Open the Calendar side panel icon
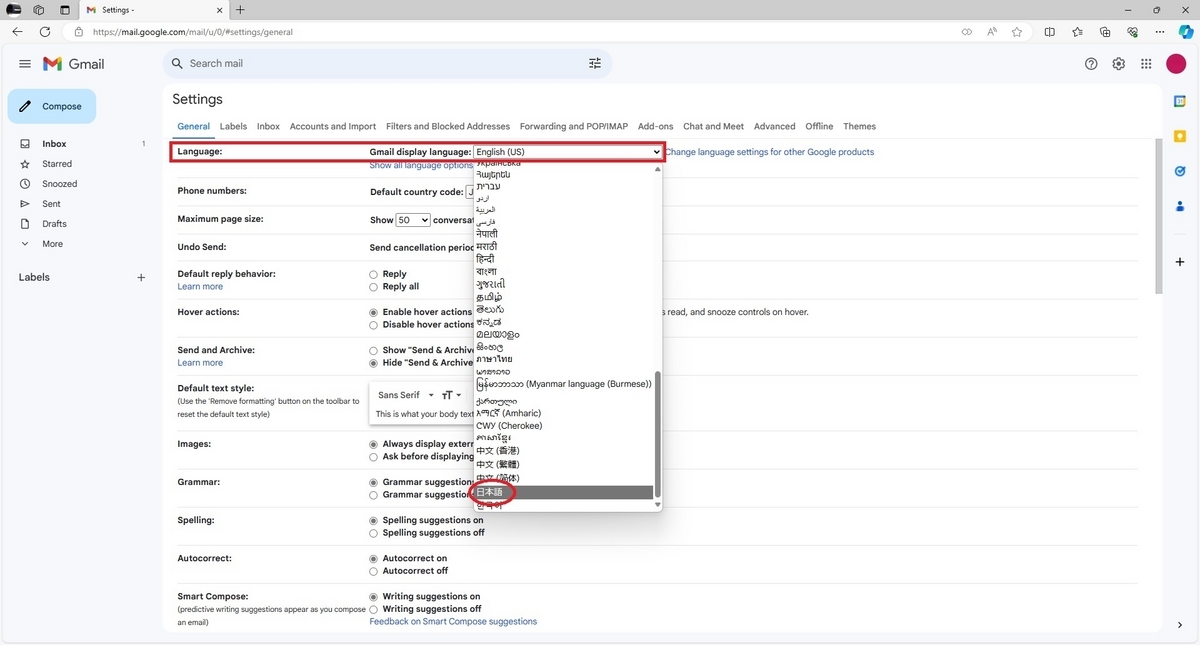 1180,101
